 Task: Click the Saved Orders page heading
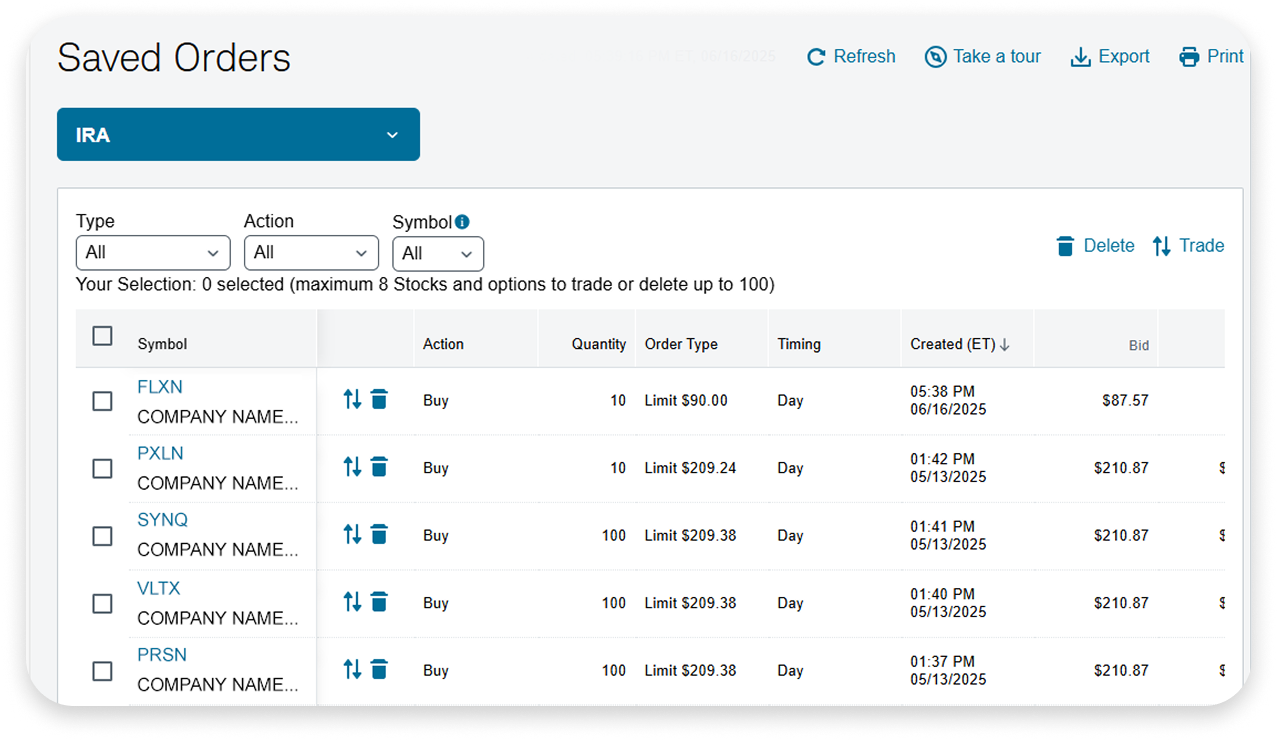click(x=174, y=58)
